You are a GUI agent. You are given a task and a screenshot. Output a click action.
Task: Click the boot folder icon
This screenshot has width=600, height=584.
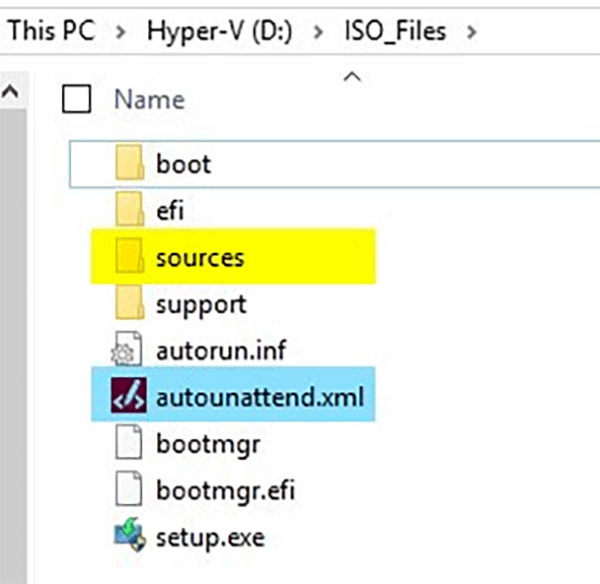pyautogui.click(x=129, y=162)
